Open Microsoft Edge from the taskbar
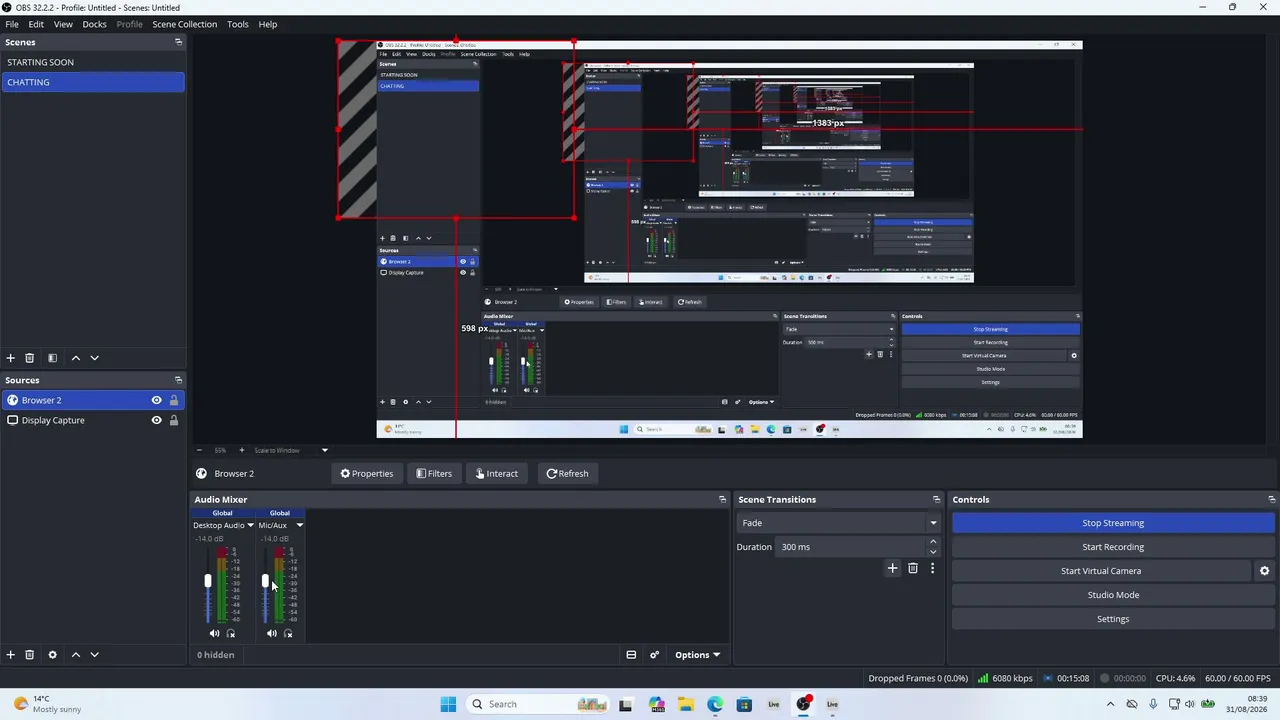The height and width of the screenshot is (720, 1280). [x=715, y=704]
